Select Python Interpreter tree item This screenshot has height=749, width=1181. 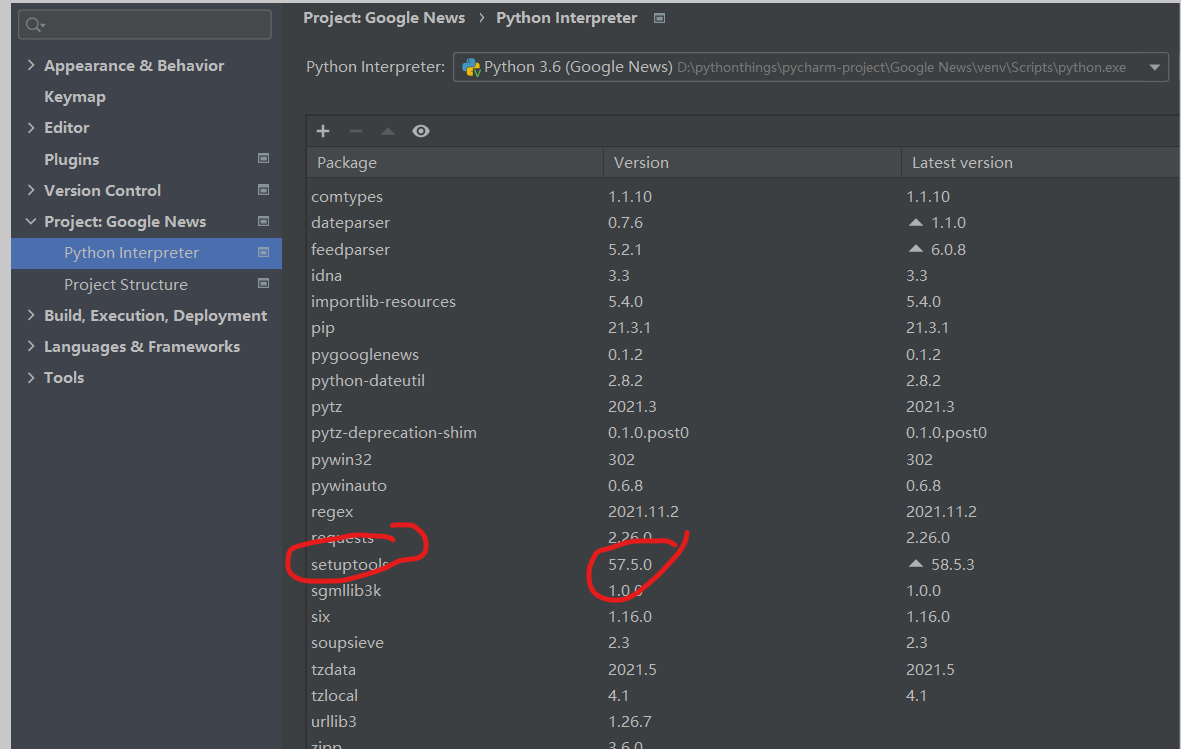[146, 253]
